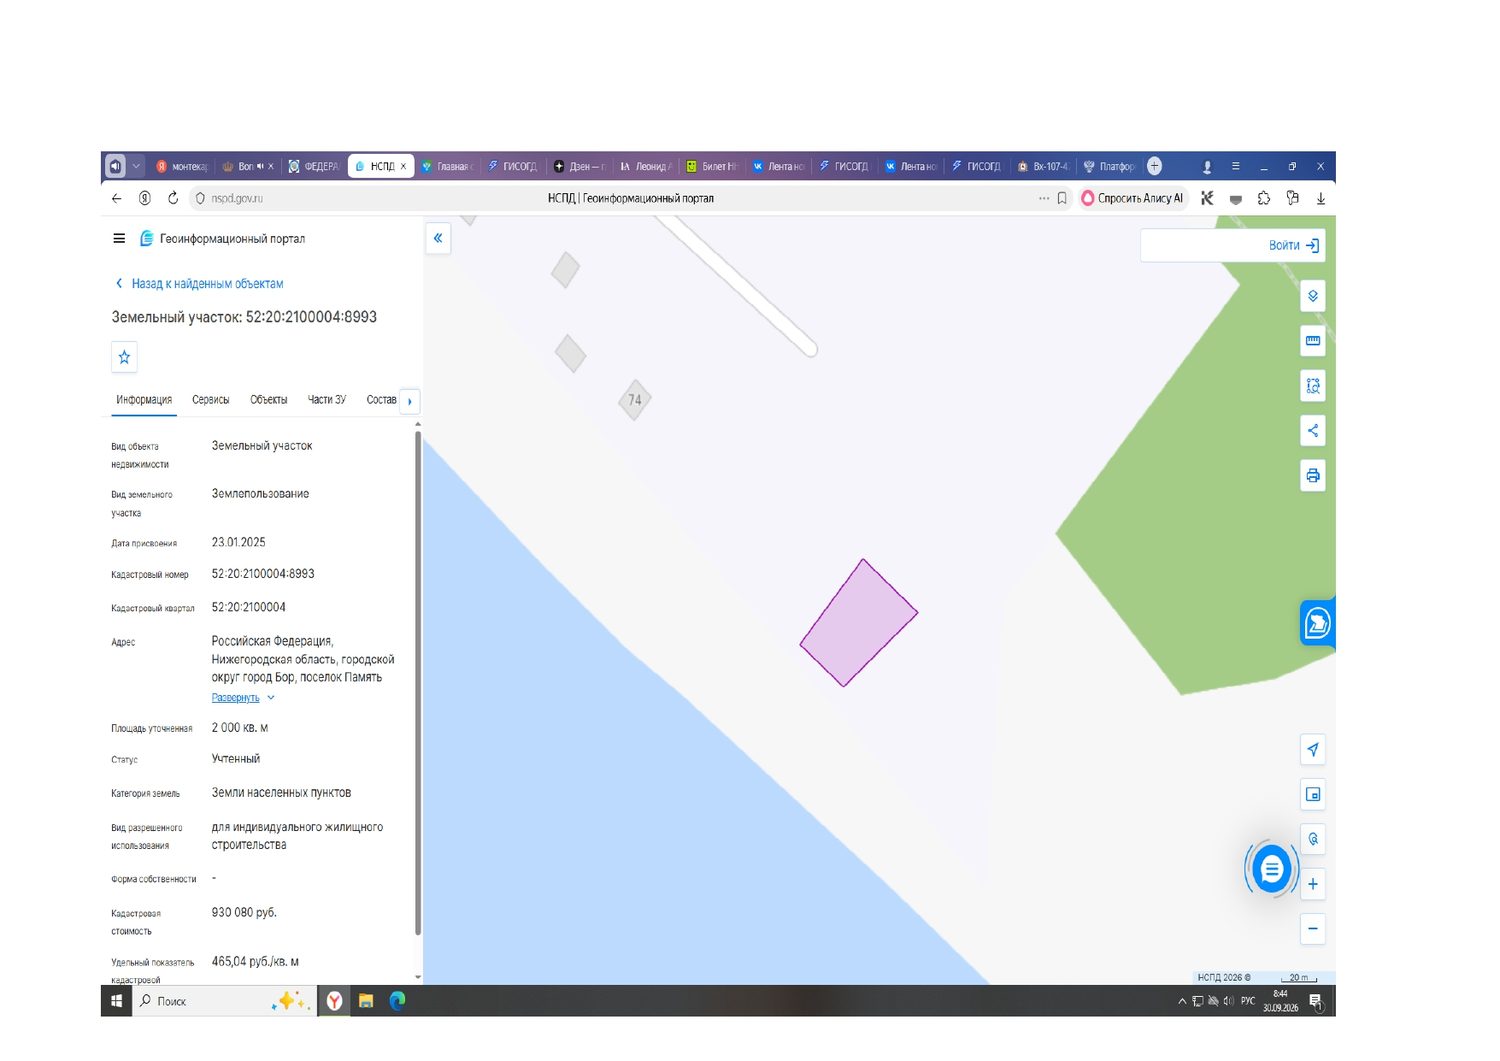Image resolution: width=1500 pixels, height=1061 pixels.
Task: Click the address bar showing nspd.gov.ru
Action: coord(620,198)
